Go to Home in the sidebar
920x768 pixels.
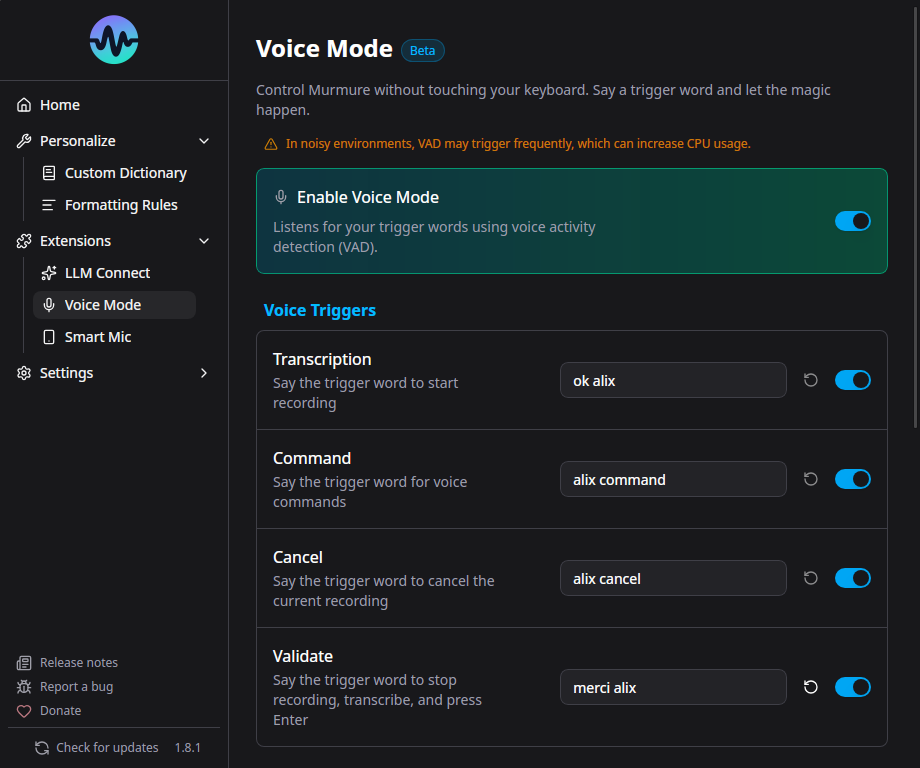(x=58, y=104)
